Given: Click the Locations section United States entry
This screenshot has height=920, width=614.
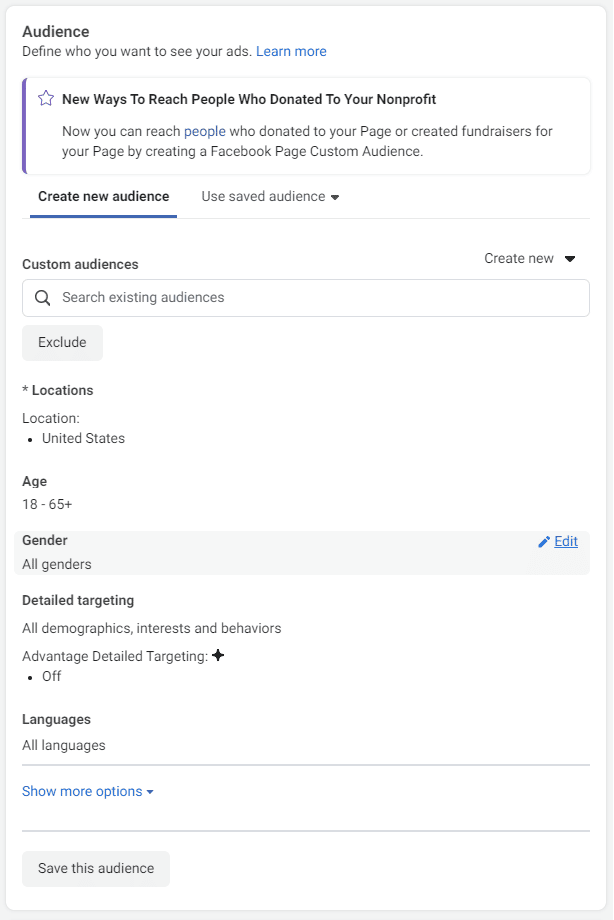Looking at the screenshot, I should point(83,438).
